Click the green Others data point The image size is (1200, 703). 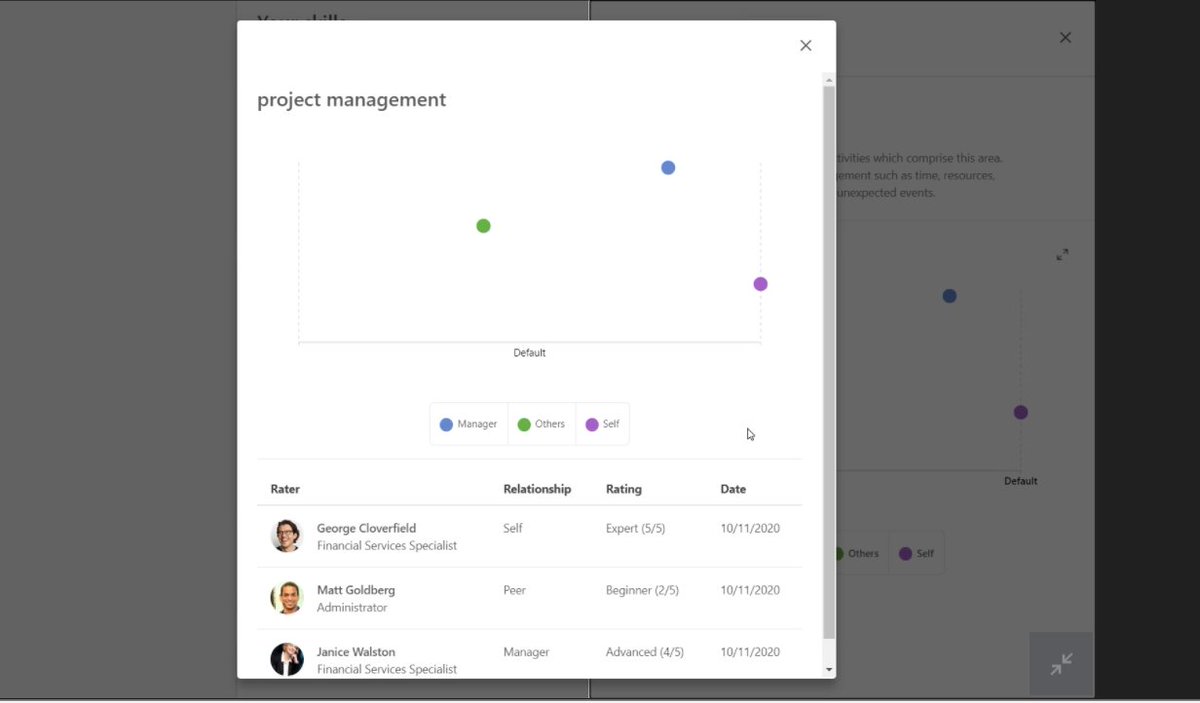483,226
